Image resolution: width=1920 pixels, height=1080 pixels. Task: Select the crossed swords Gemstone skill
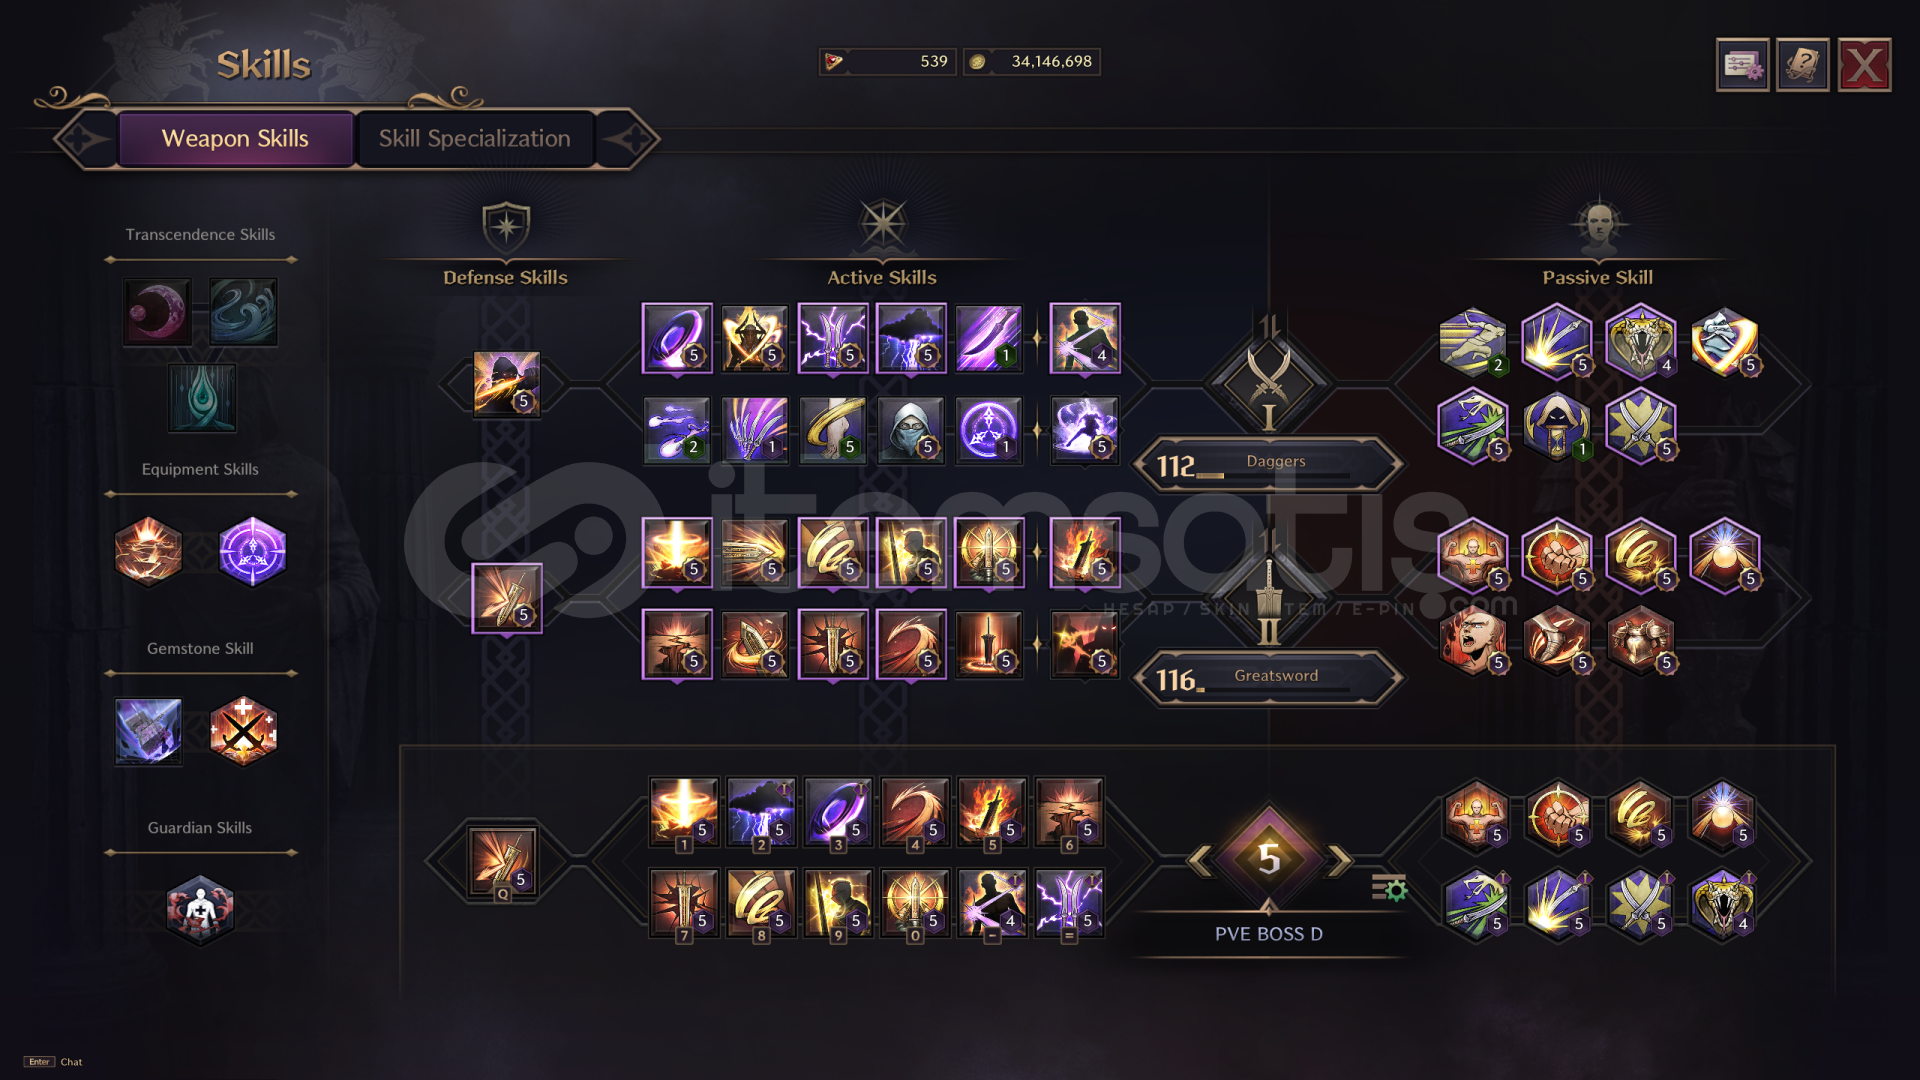pyautogui.click(x=243, y=732)
